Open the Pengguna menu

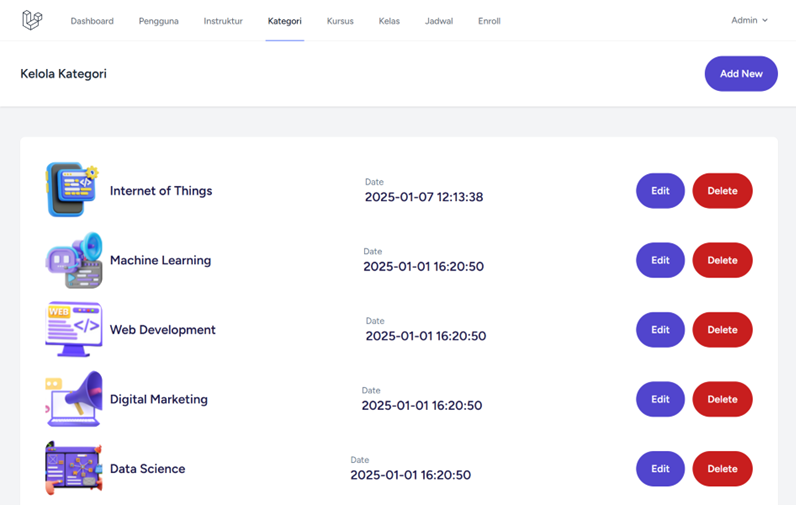click(158, 21)
